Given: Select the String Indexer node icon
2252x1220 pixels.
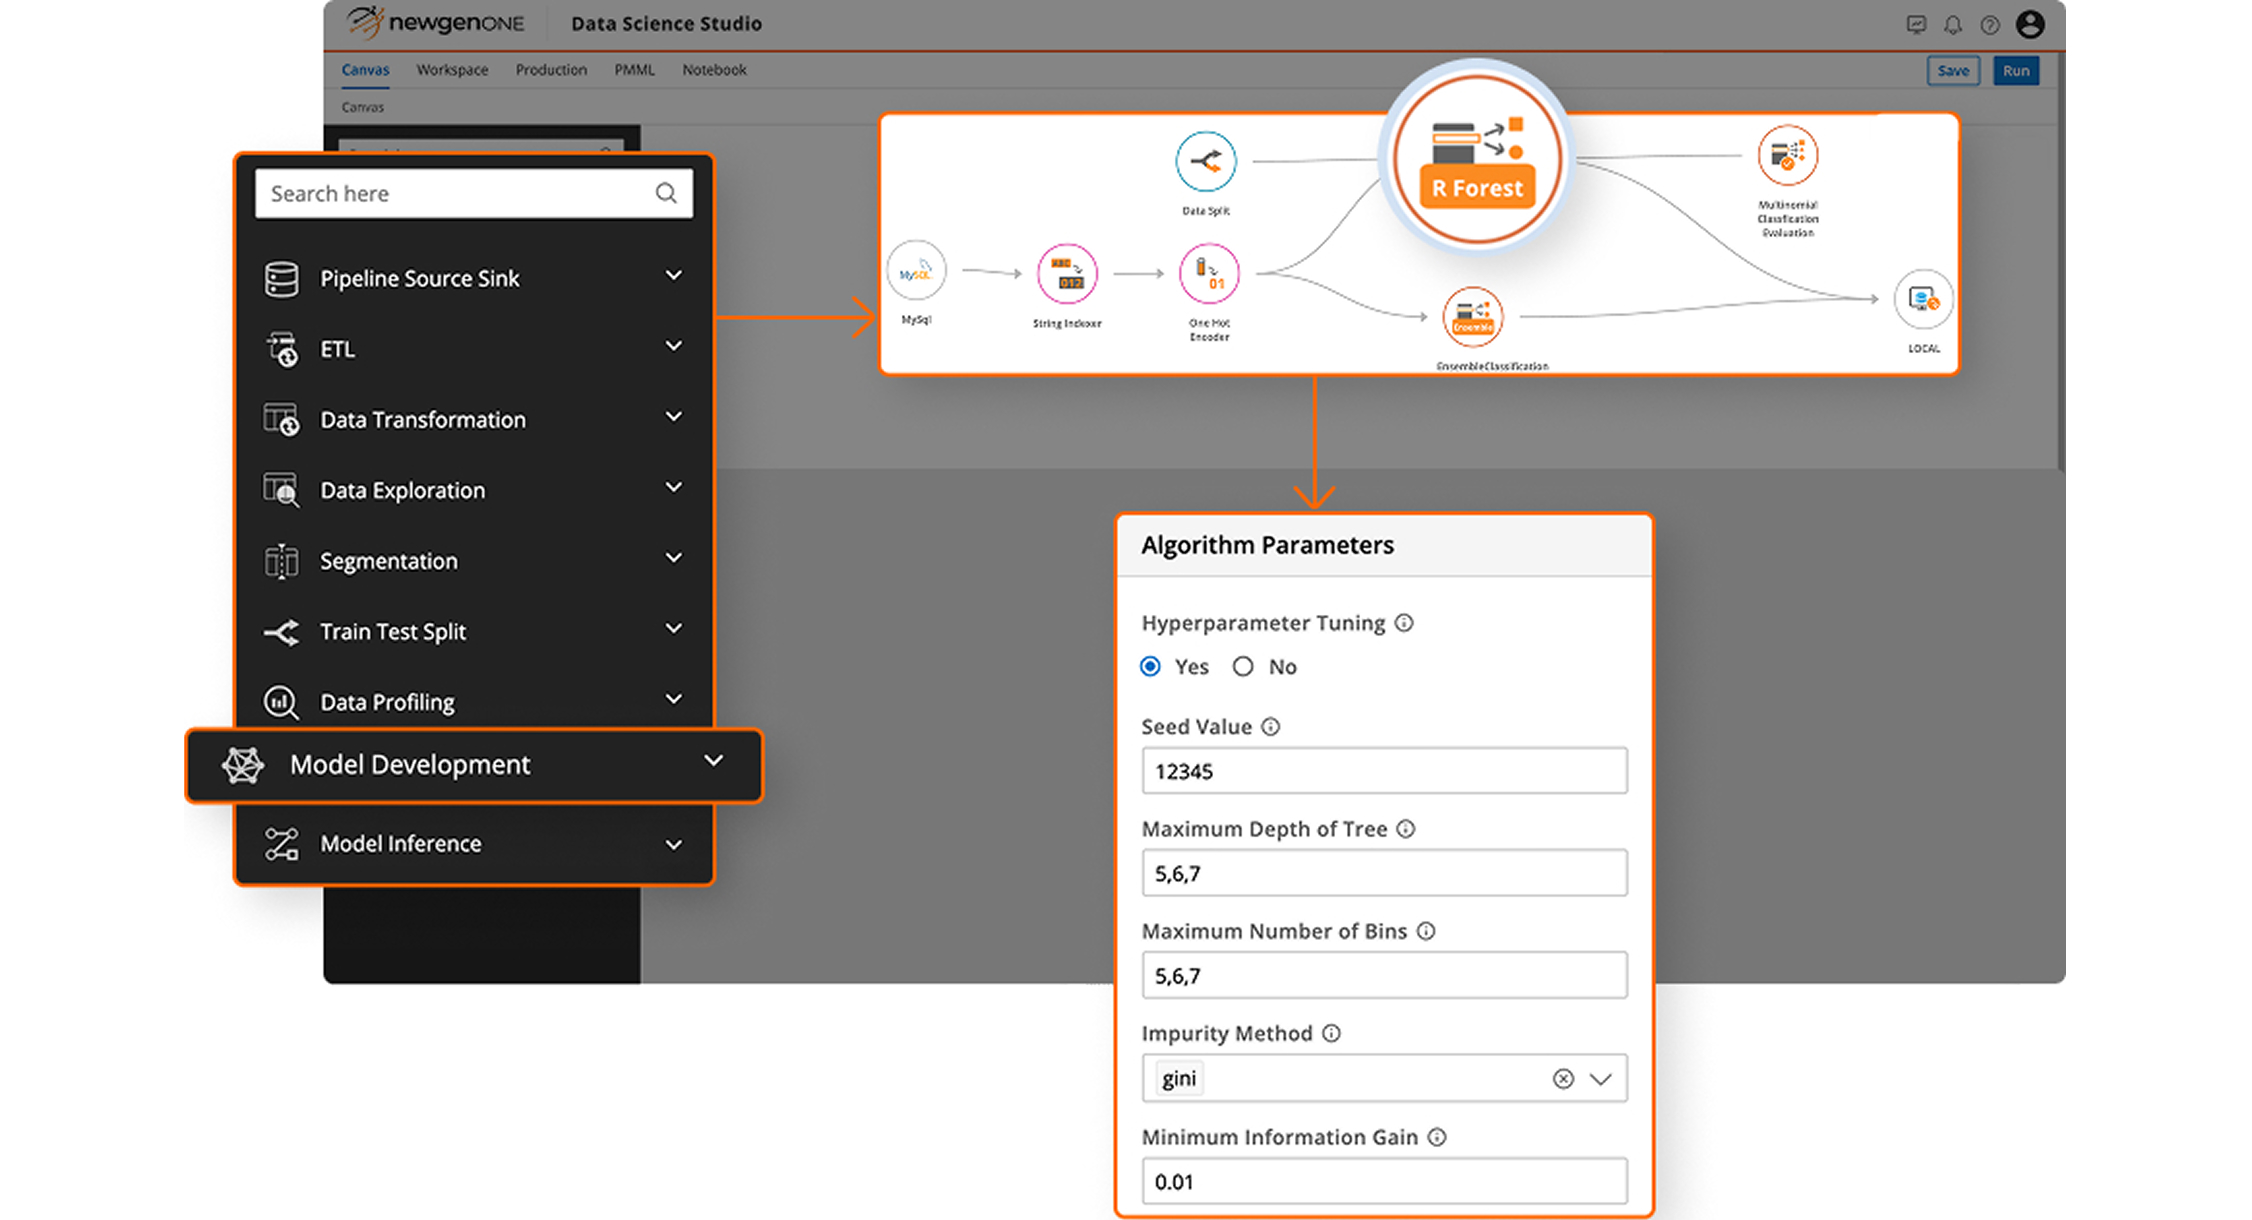Looking at the screenshot, I should click(1067, 274).
